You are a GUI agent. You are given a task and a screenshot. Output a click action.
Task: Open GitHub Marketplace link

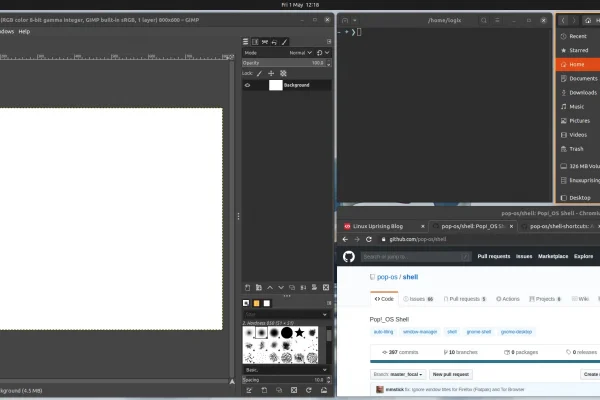(x=553, y=256)
